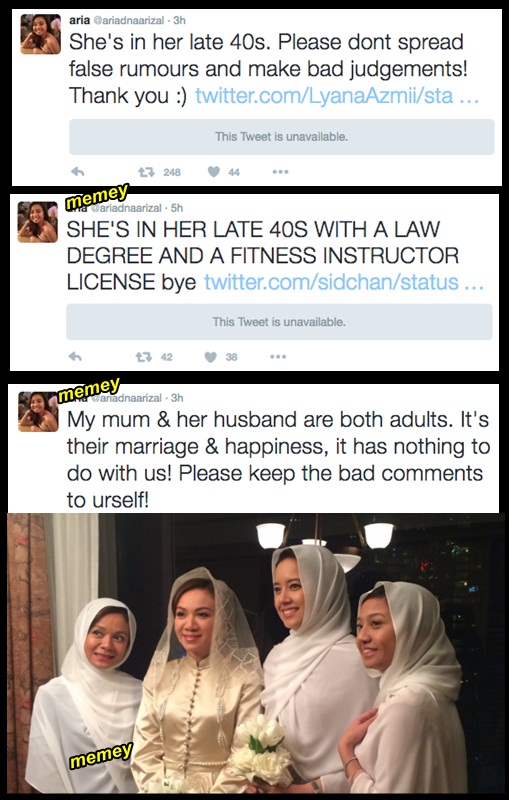Open more options on LAW DEGREE tweet
Viewport: 509px width, 800px height.
pyautogui.click(x=278, y=357)
